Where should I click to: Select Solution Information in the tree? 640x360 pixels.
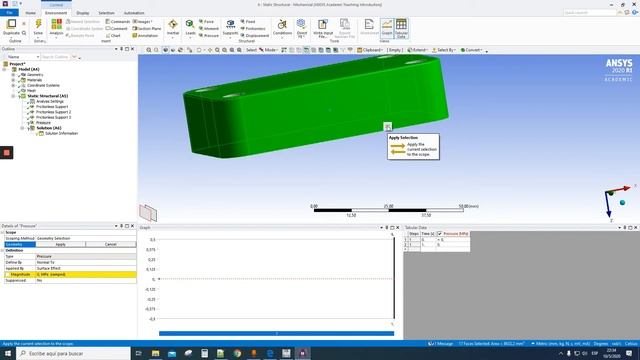point(61,133)
